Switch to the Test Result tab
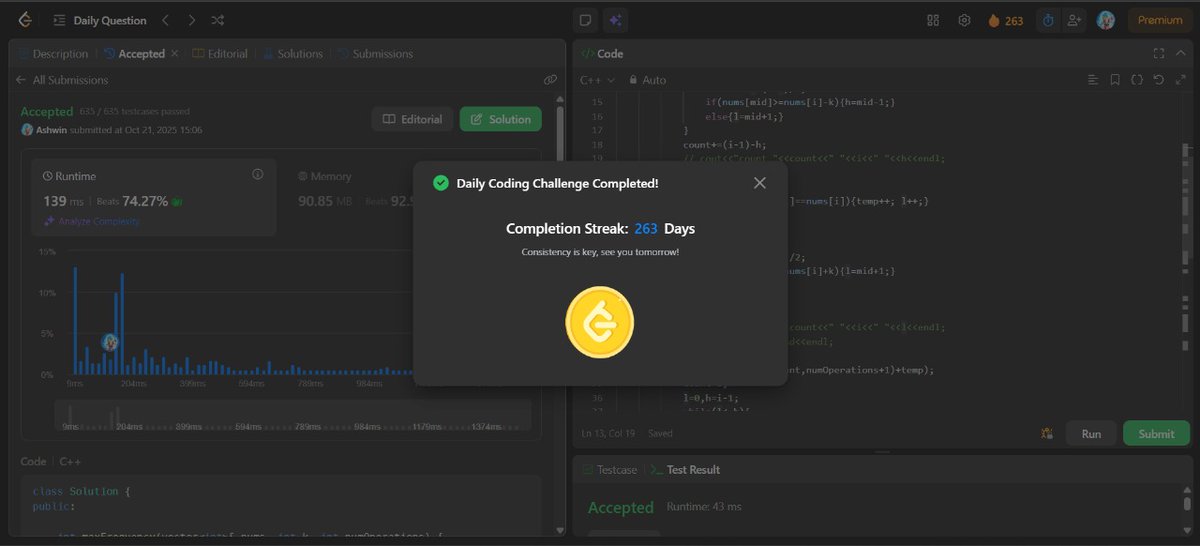The image size is (1200, 546). click(x=685, y=470)
